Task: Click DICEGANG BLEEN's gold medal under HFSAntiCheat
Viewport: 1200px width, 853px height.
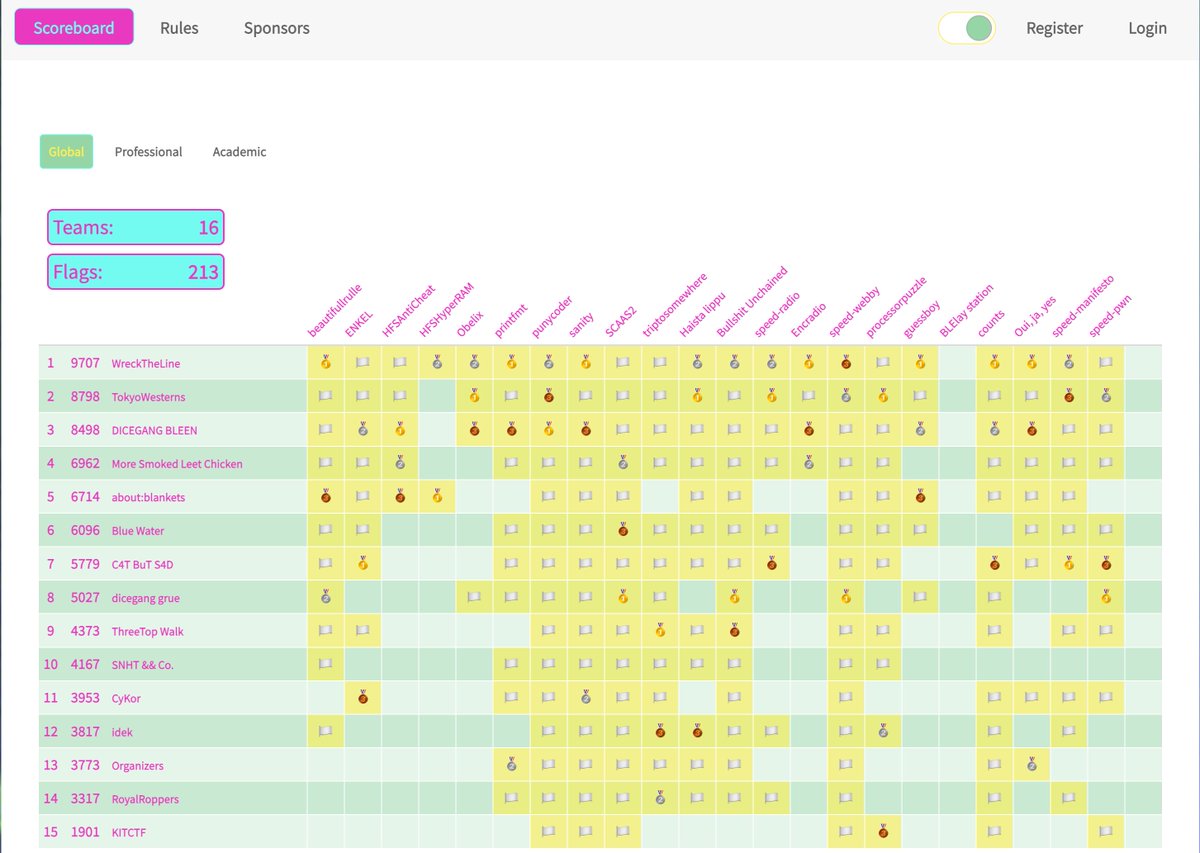Action: [400, 430]
